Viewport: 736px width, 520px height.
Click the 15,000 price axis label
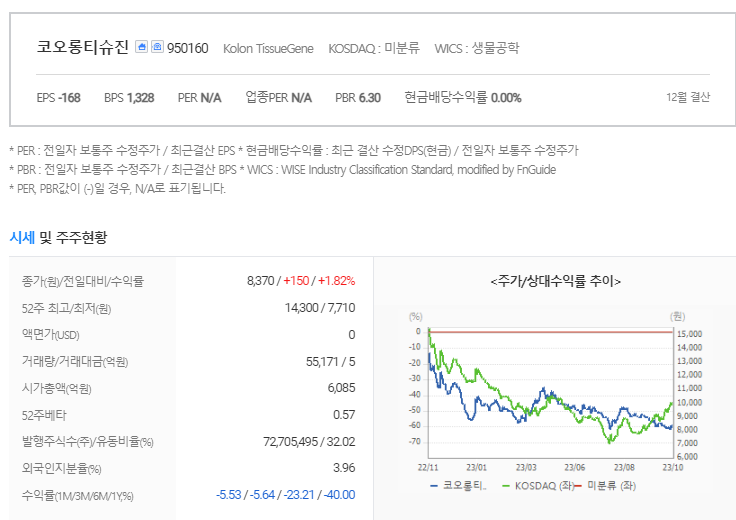[x=689, y=334]
